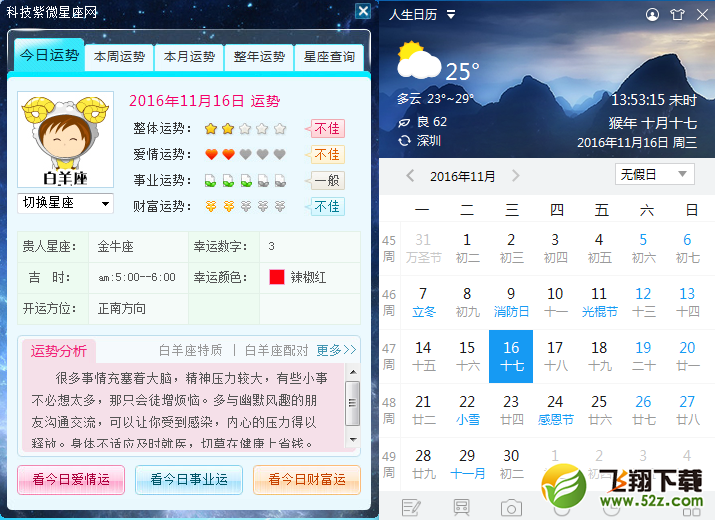Select November 16 十七 in the calendar

point(511,356)
